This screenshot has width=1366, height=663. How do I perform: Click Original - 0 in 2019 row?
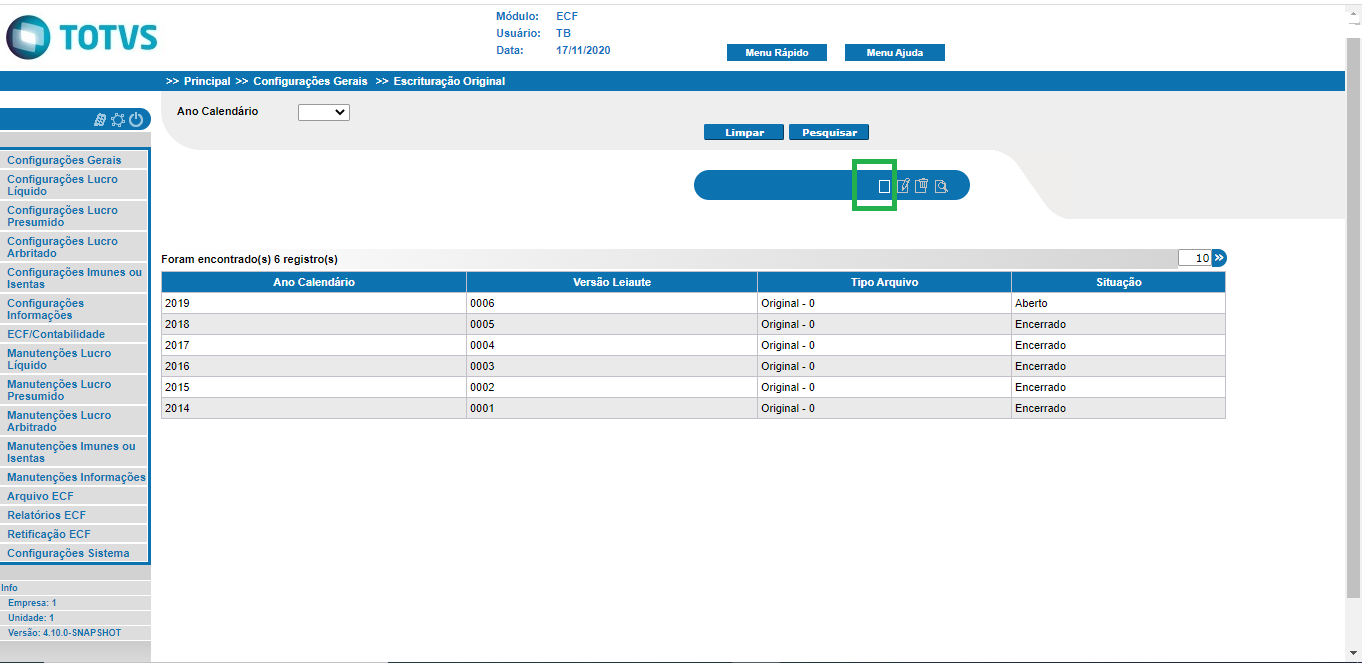click(x=884, y=303)
